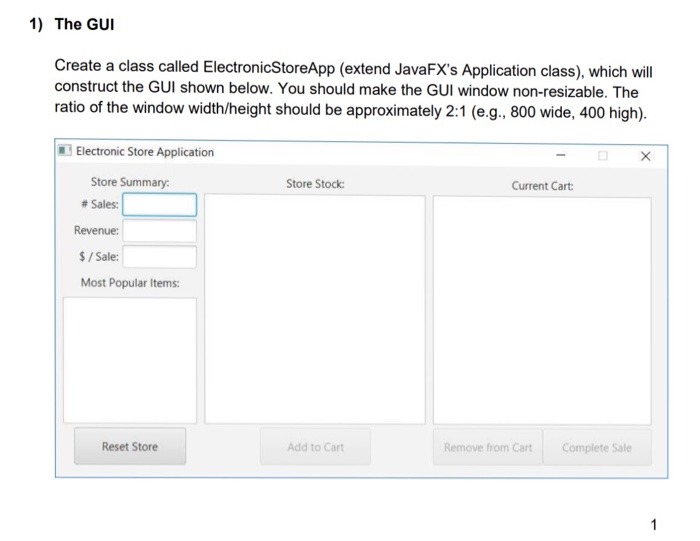Select the Store Stock list box
Image resolution: width=700 pixels, height=541 pixels.
315,309
